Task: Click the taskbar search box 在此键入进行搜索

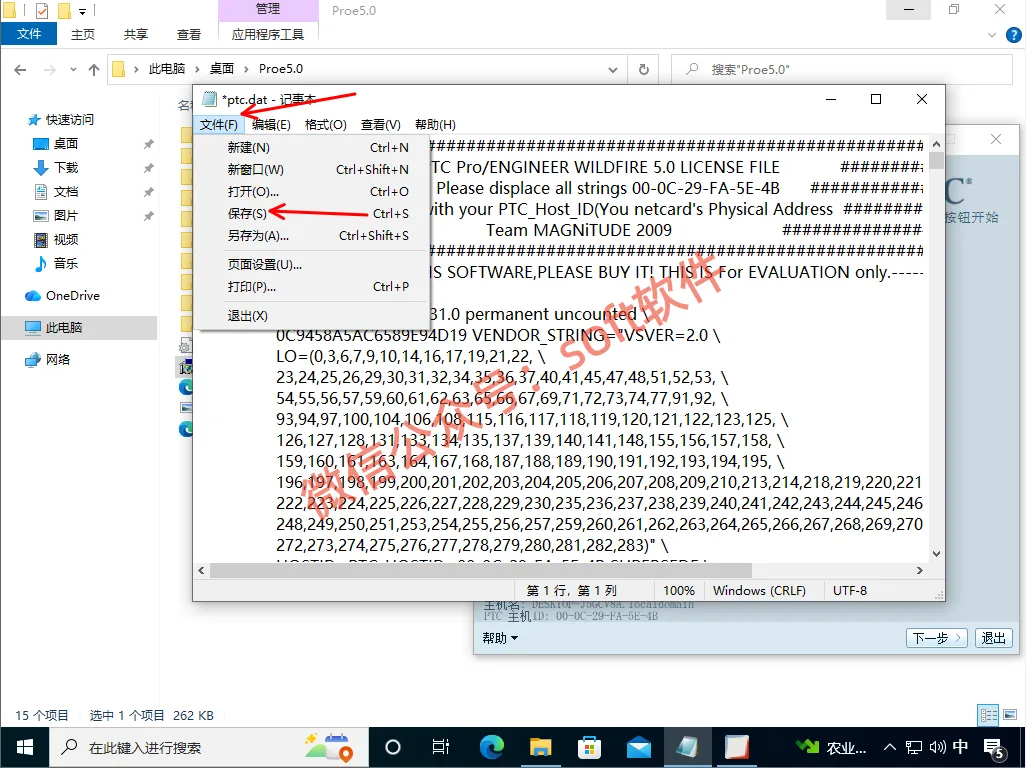Action: (x=209, y=747)
